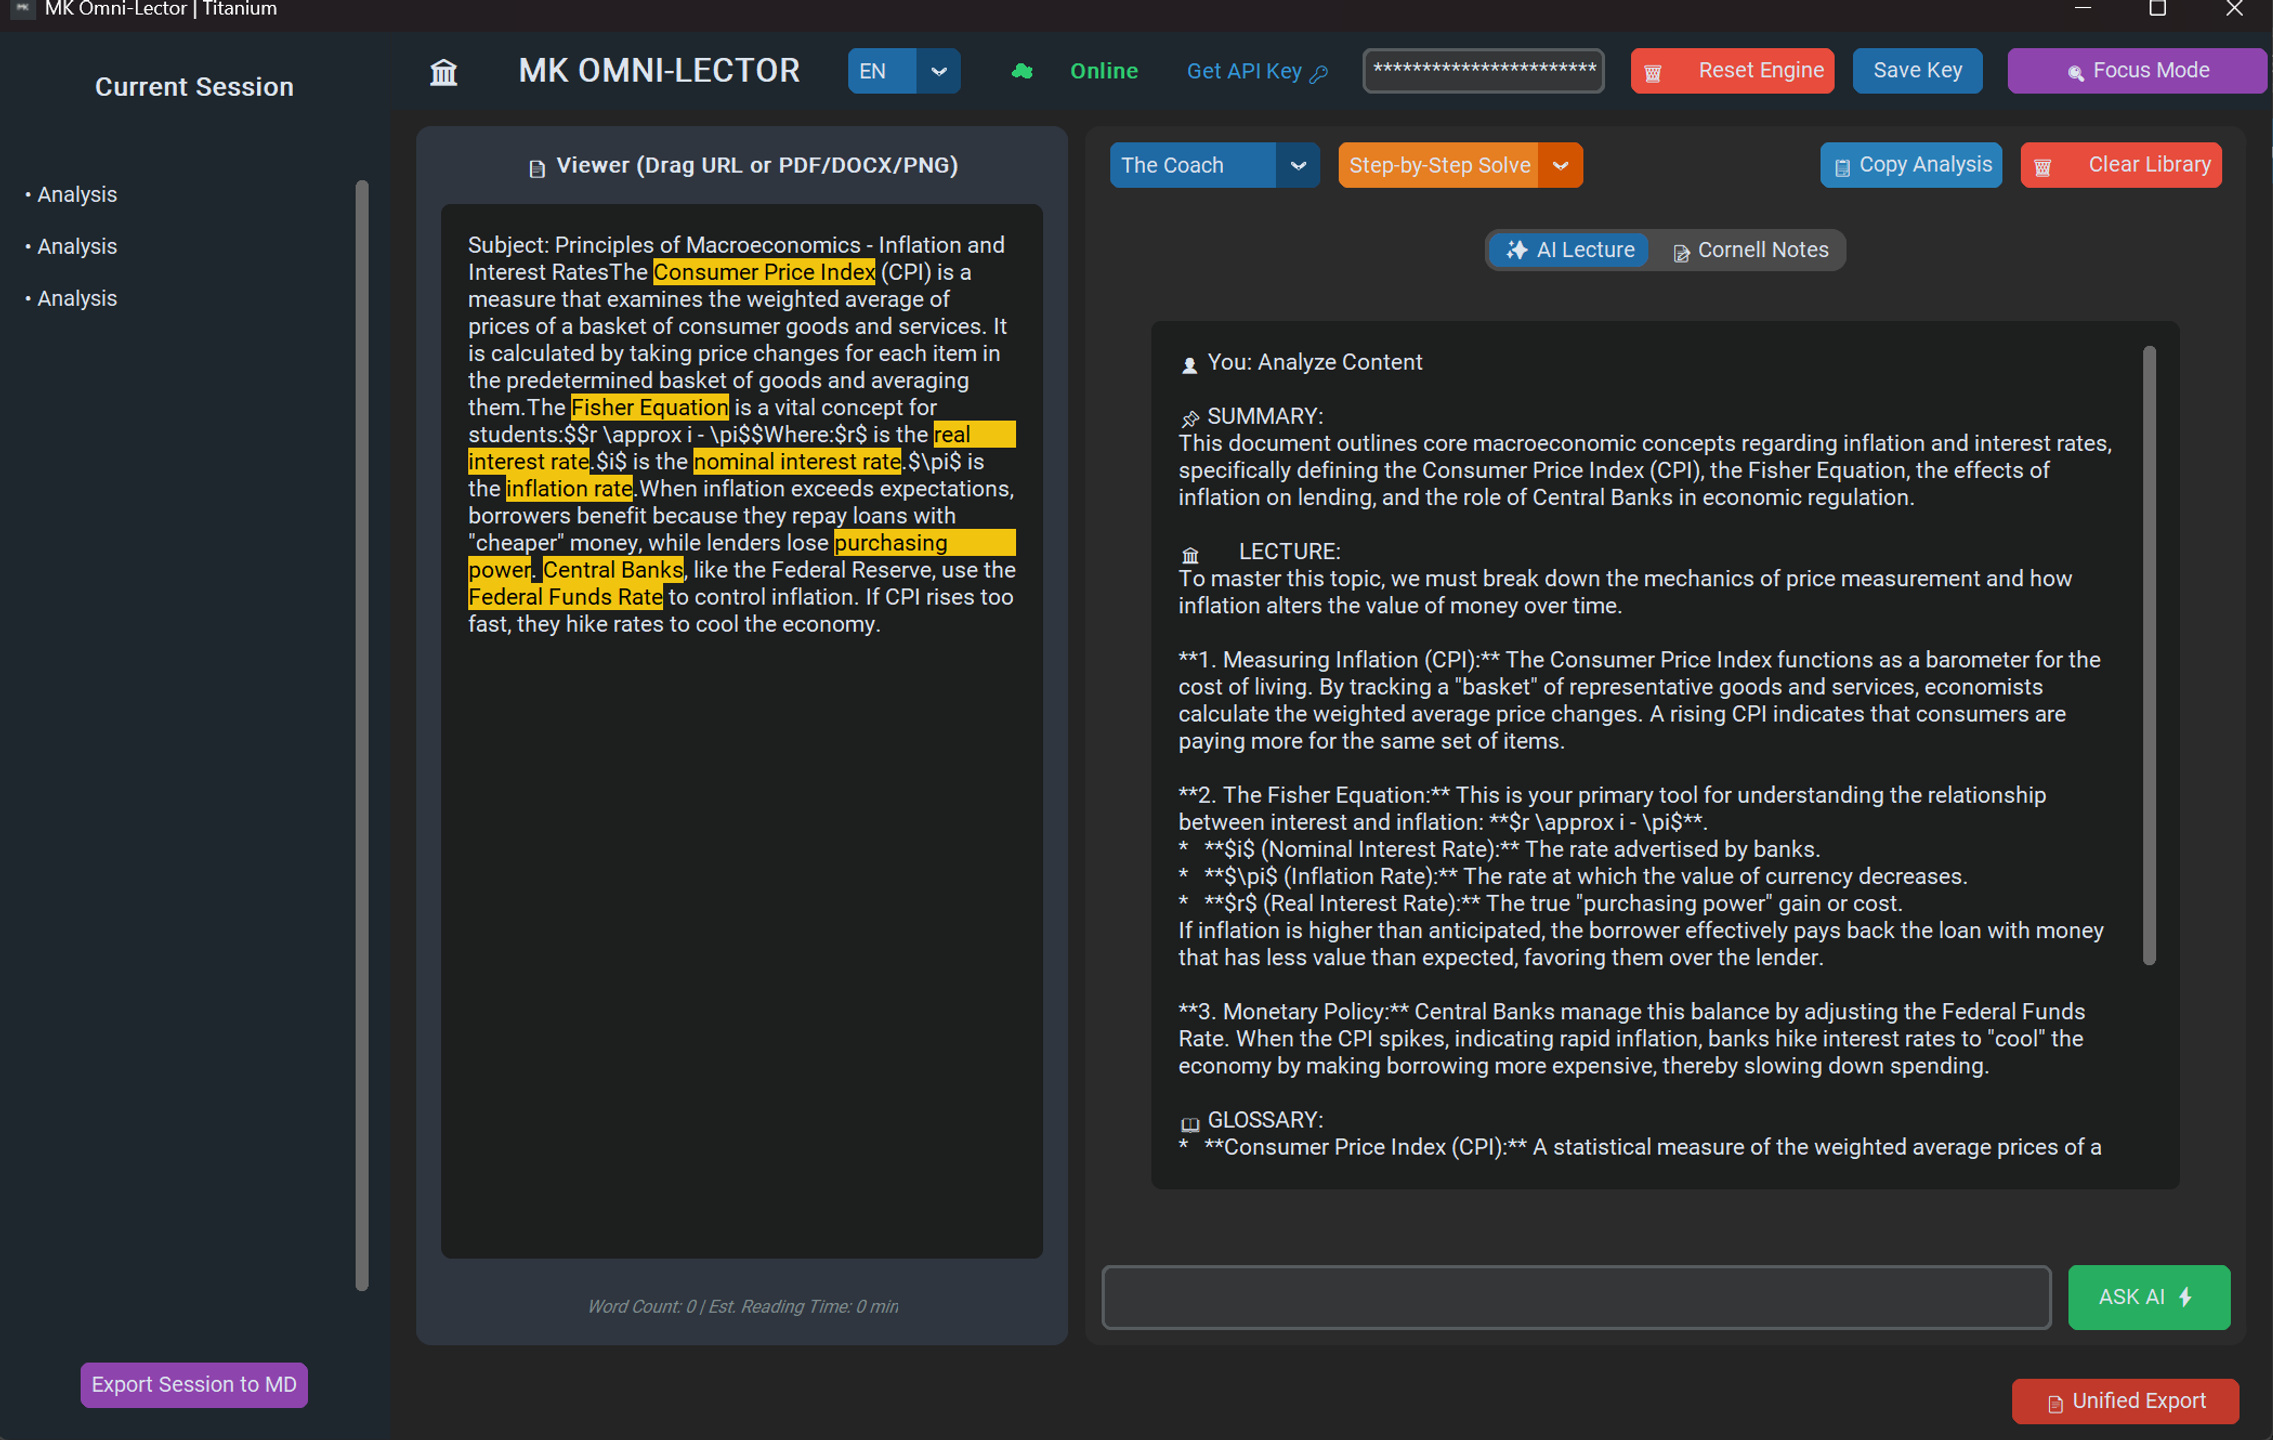Enable Focus Mode

[2136, 71]
